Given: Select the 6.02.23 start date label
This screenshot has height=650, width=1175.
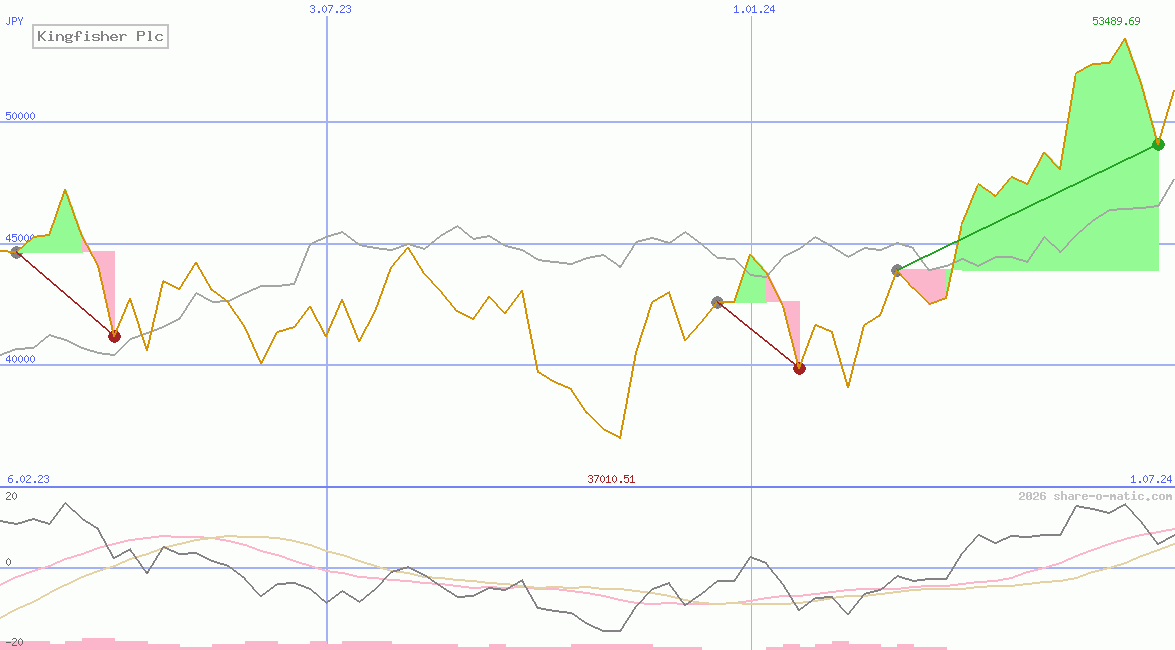Looking at the screenshot, I should (27, 479).
